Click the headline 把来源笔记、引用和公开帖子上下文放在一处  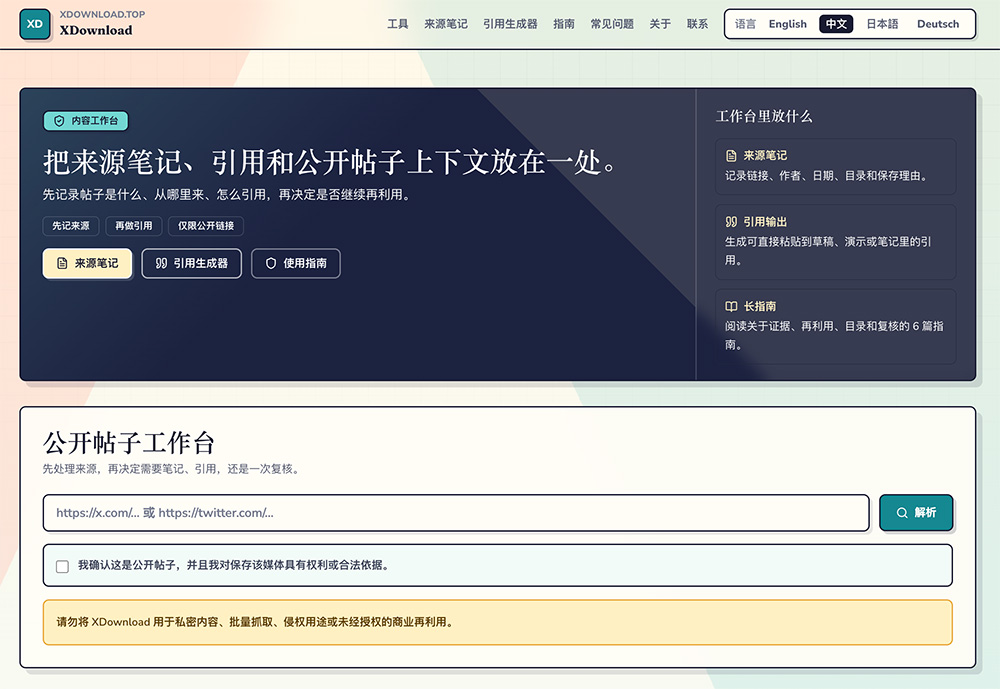[x=330, y=162]
